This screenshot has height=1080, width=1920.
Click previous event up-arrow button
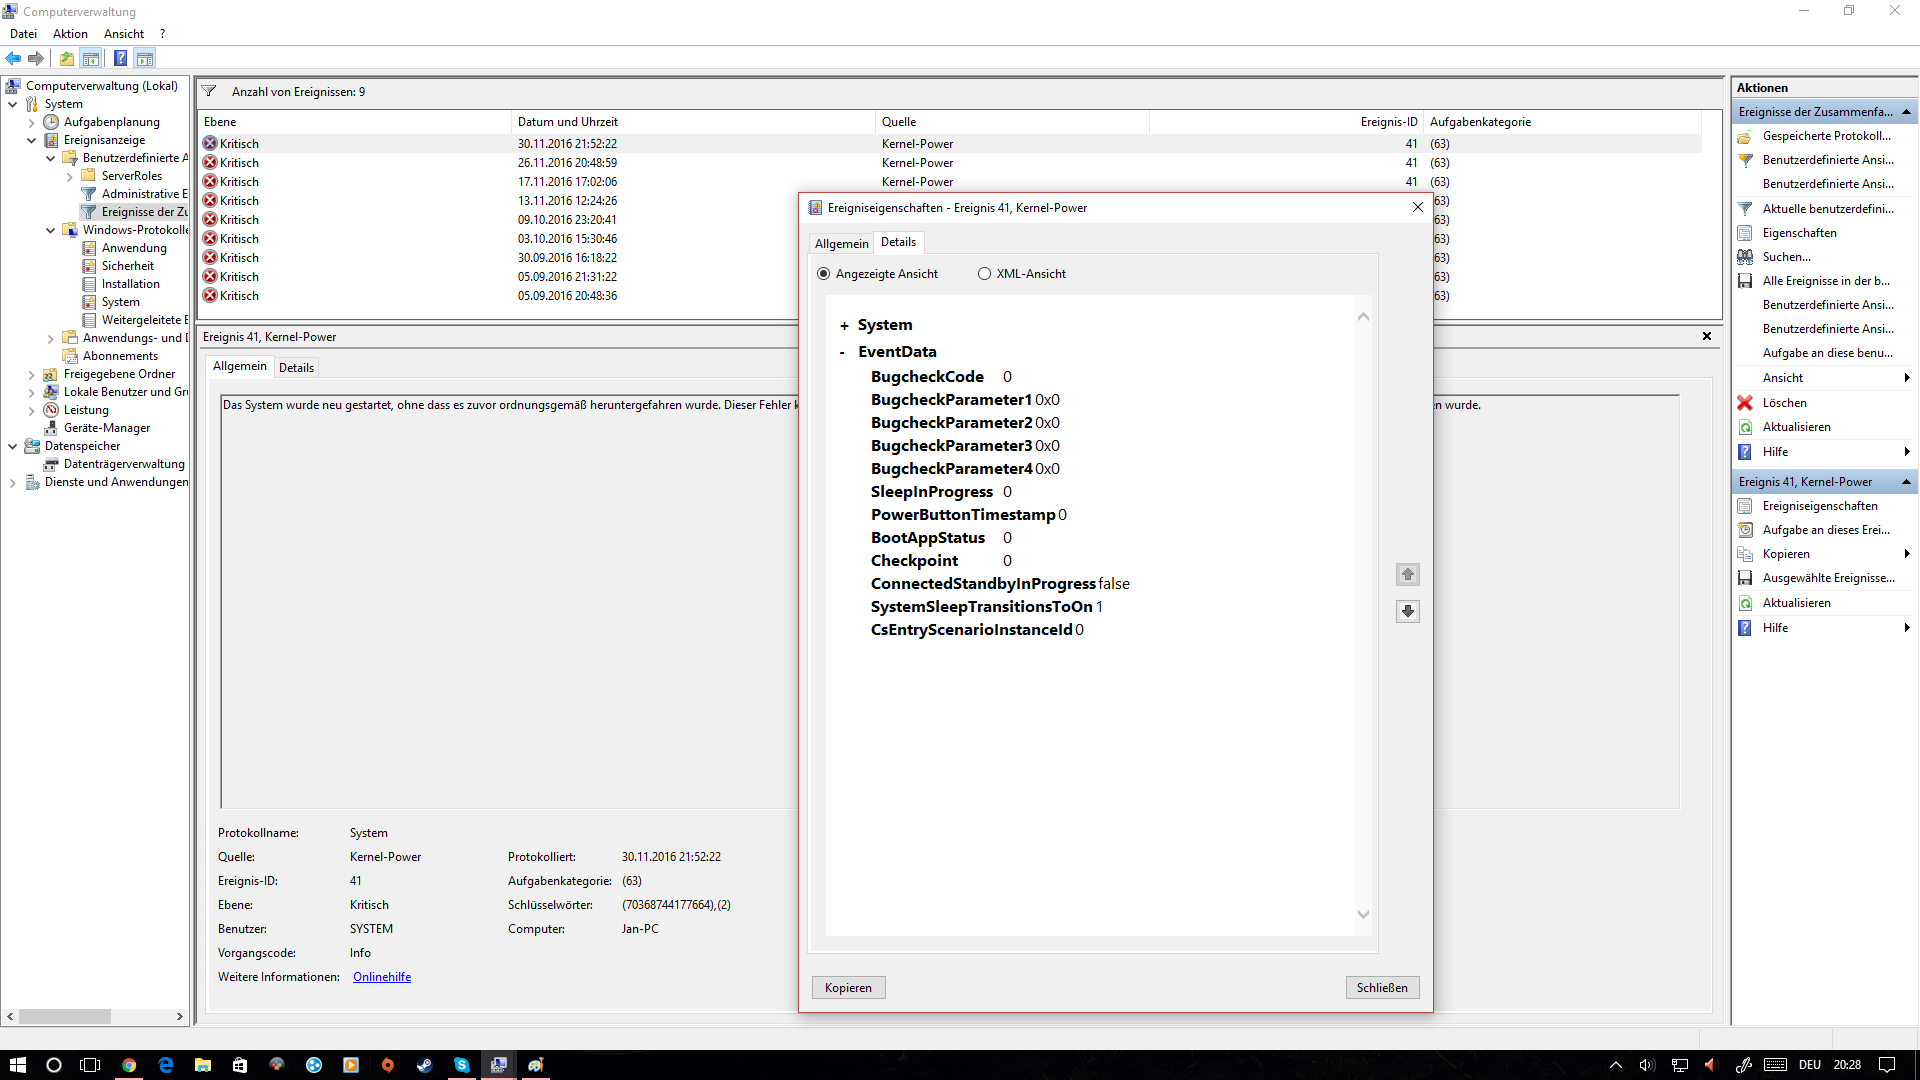click(1407, 574)
